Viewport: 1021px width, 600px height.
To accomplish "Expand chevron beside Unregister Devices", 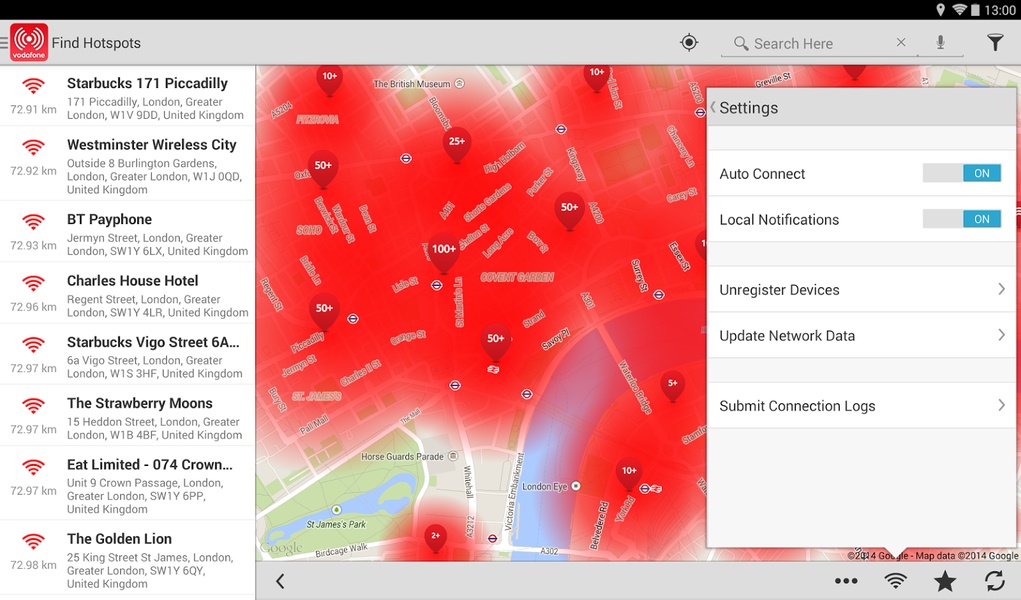I will pos(1001,289).
